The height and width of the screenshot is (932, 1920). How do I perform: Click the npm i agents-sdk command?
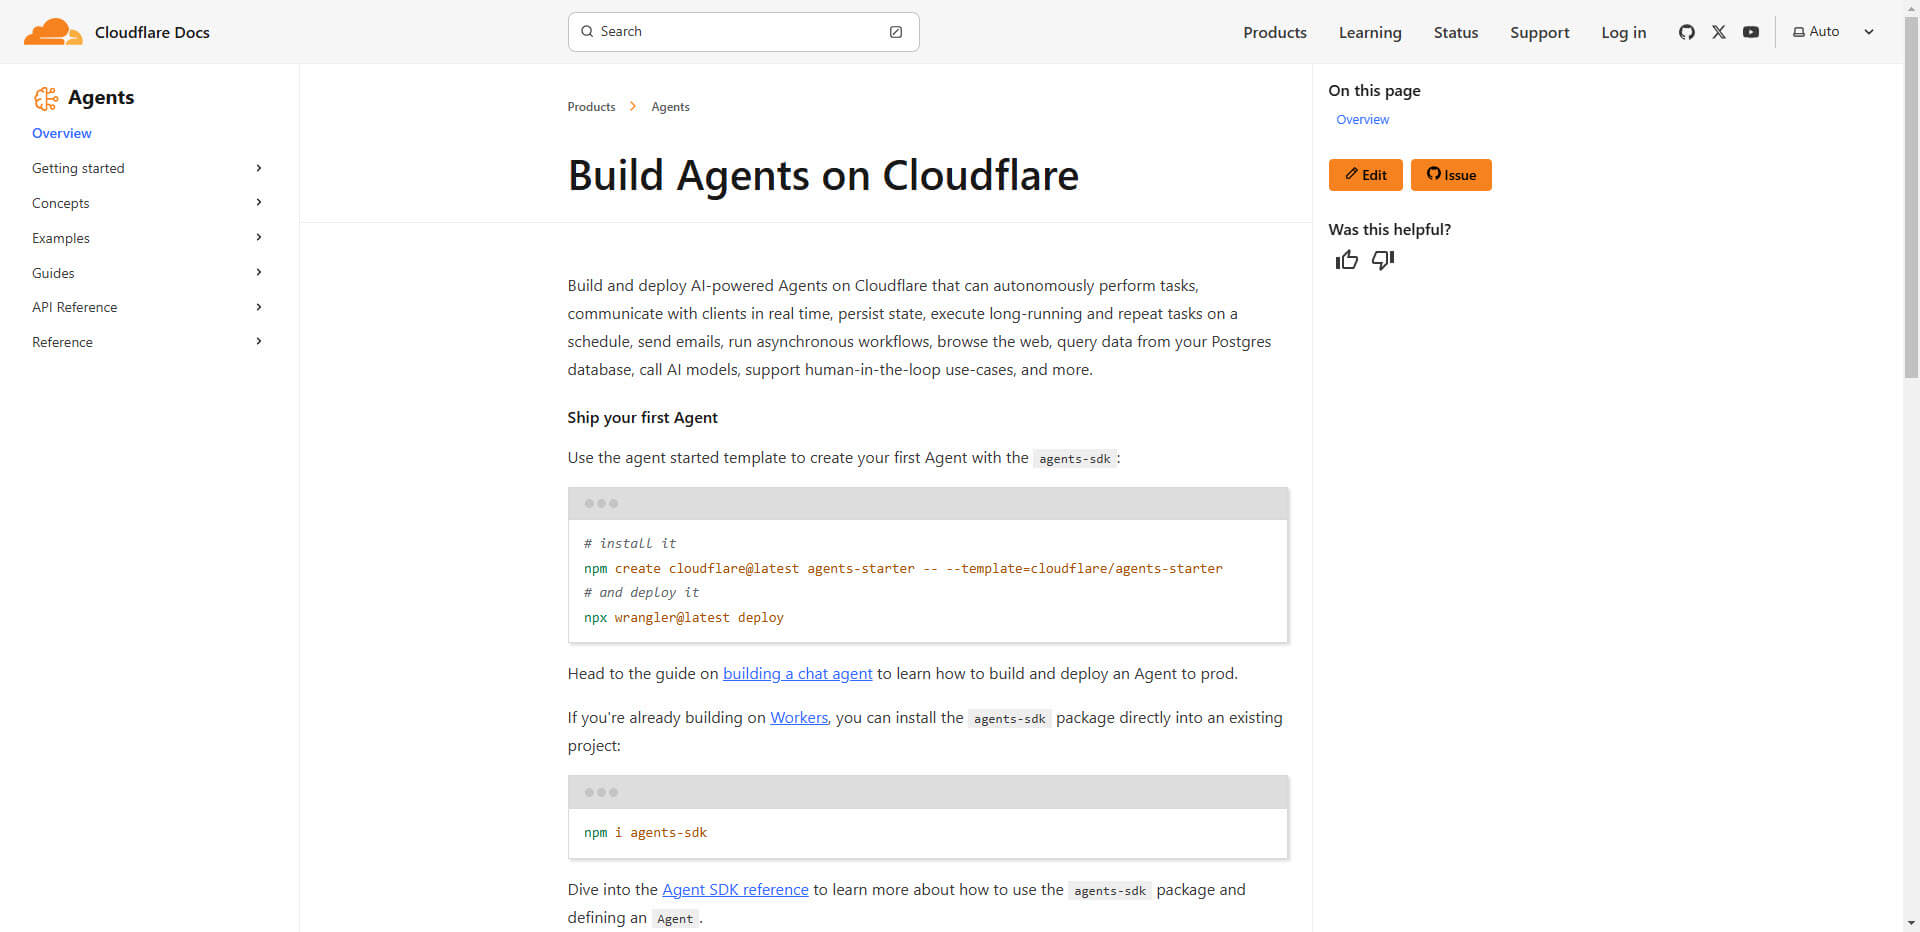[x=645, y=832]
